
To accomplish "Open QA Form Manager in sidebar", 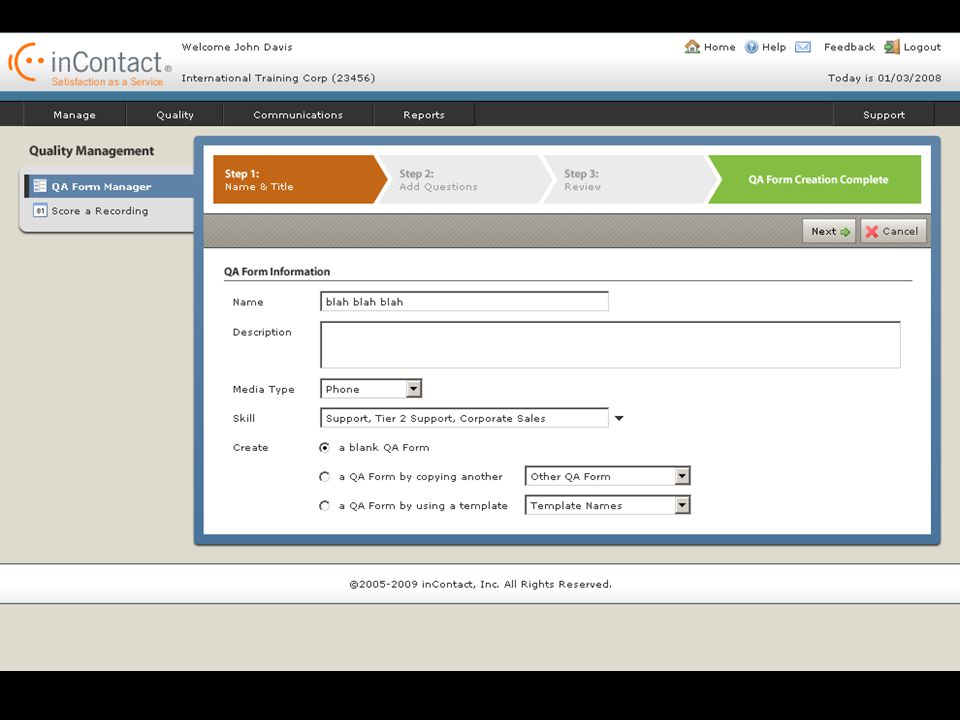I will (x=109, y=186).
